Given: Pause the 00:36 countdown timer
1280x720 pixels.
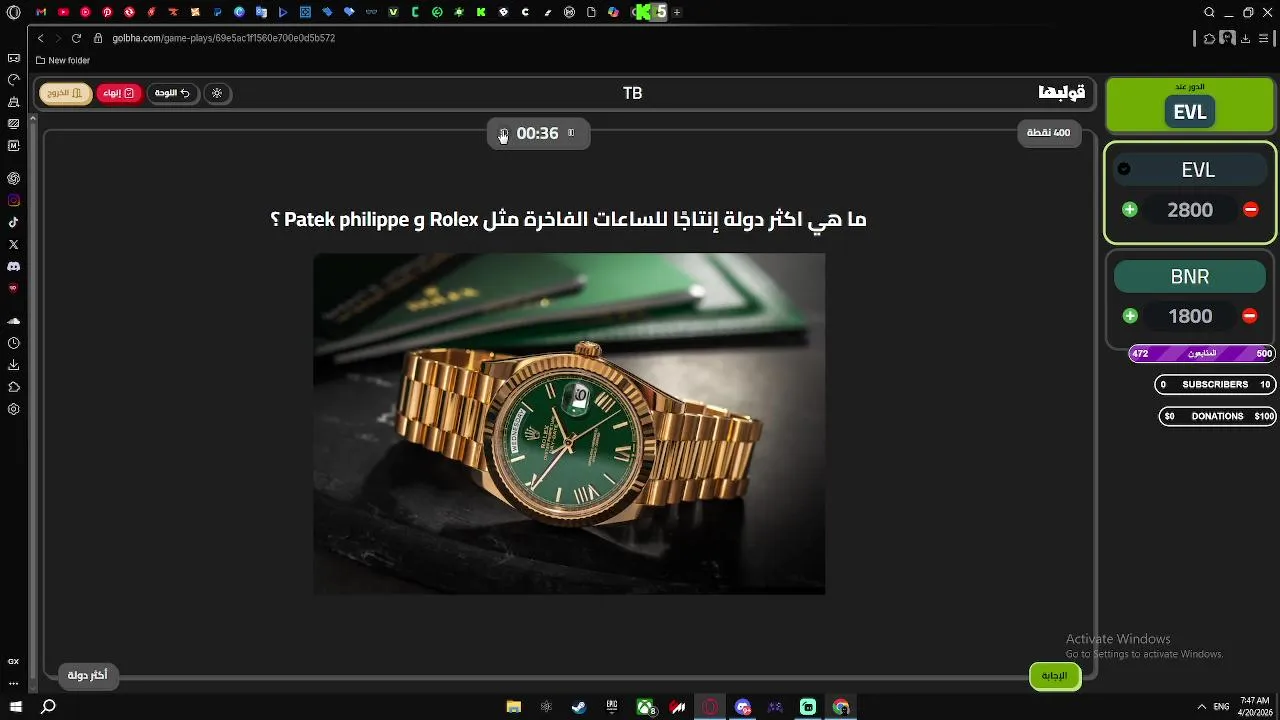Looking at the screenshot, I should (x=571, y=133).
